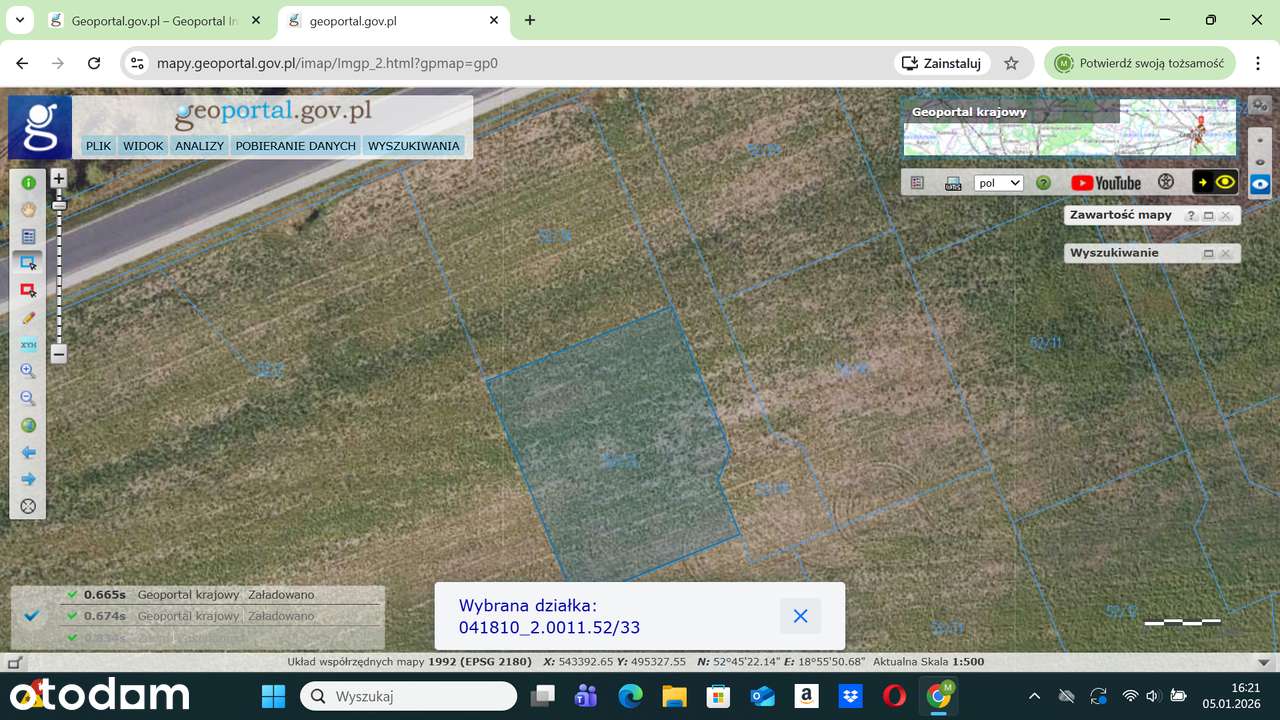The width and height of the screenshot is (1280, 720).
Task: Open the POBIERANIE DANYCH menu
Action: click(x=296, y=146)
